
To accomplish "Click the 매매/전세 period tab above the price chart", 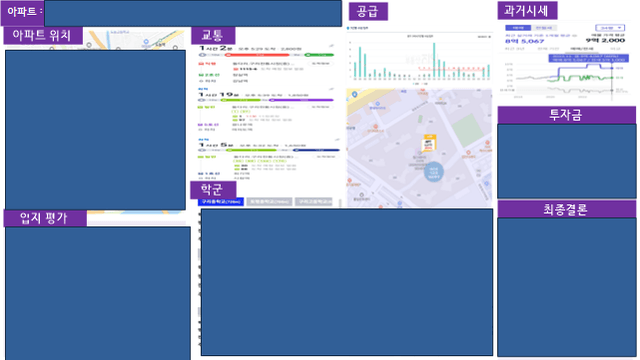I will pyautogui.click(x=582, y=49).
